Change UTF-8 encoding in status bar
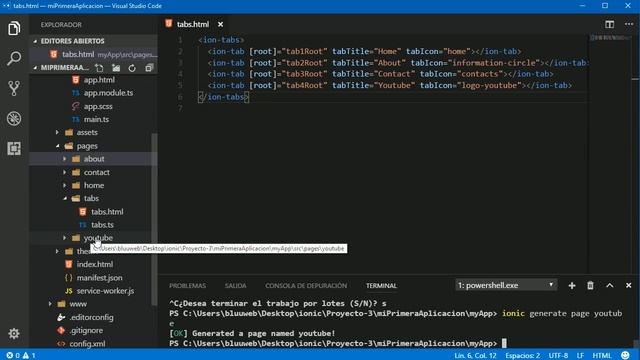This screenshot has height=360, width=640. tap(558, 356)
